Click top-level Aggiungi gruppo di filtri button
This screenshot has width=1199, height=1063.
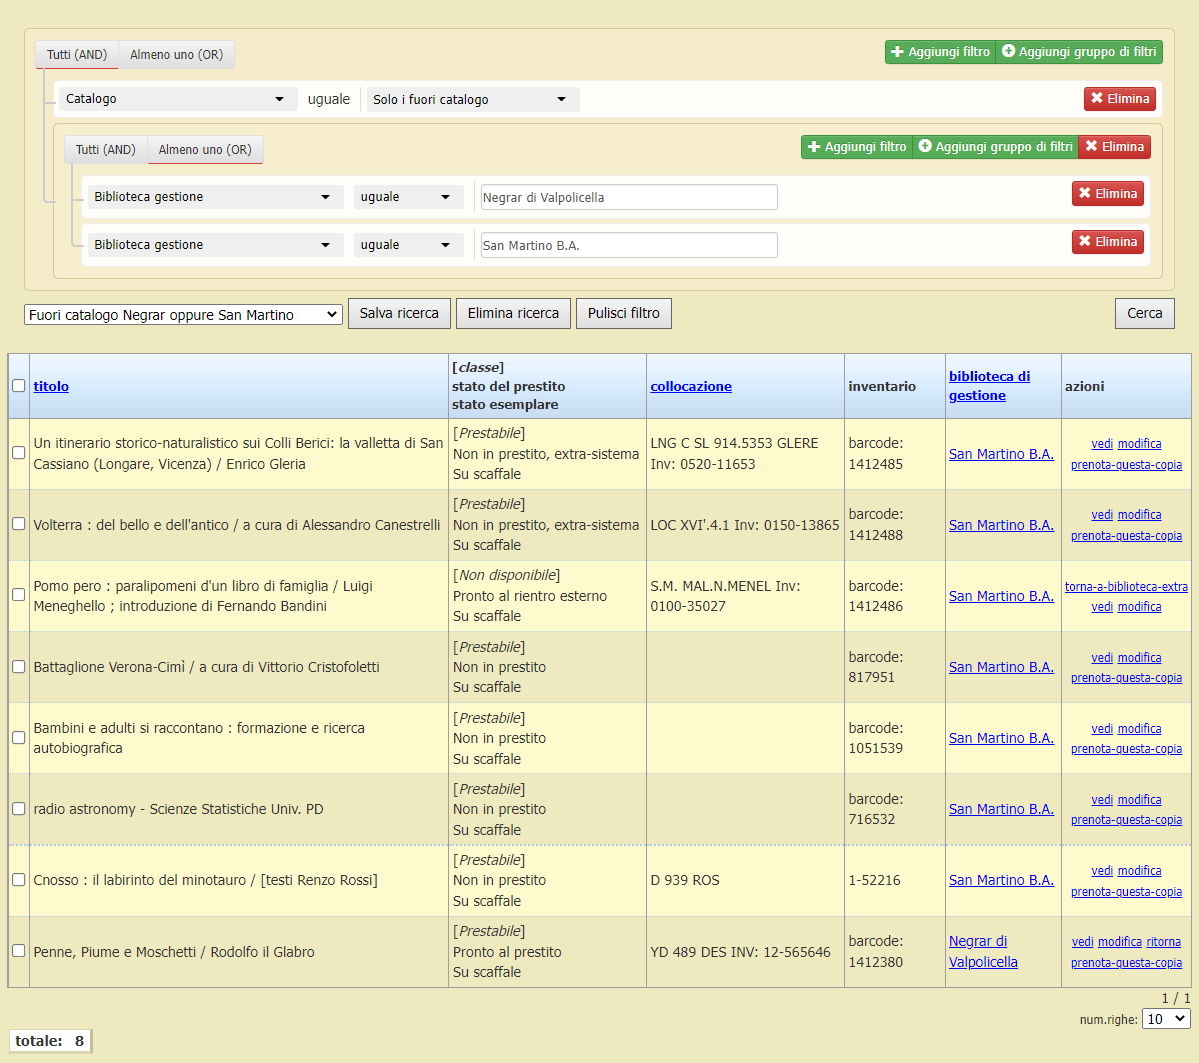1079,52
